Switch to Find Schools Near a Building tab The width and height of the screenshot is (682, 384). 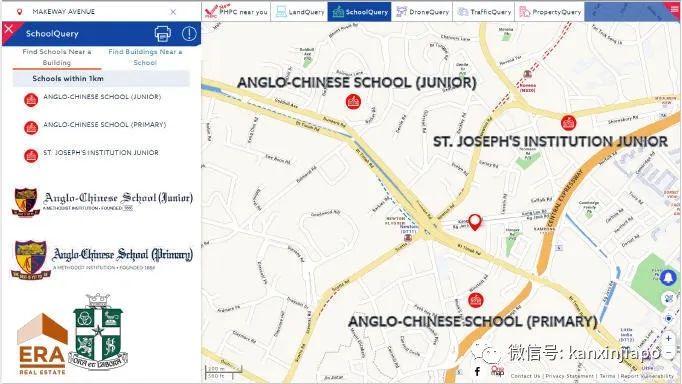57,57
